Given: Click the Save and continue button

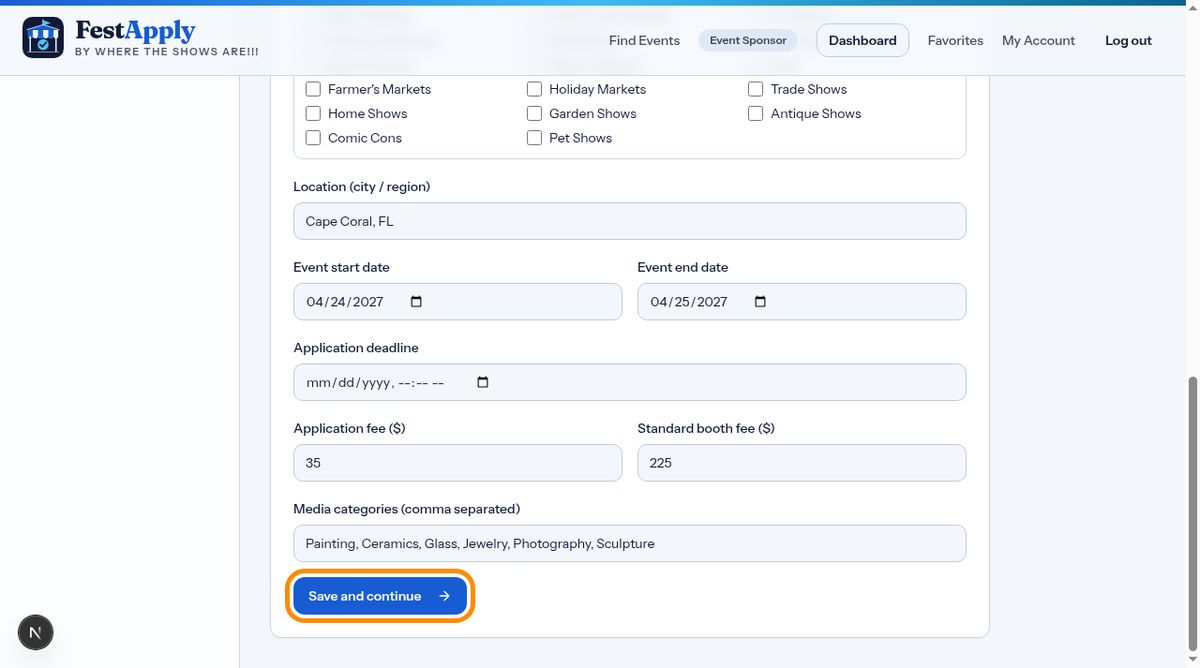Looking at the screenshot, I should coord(380,596).
